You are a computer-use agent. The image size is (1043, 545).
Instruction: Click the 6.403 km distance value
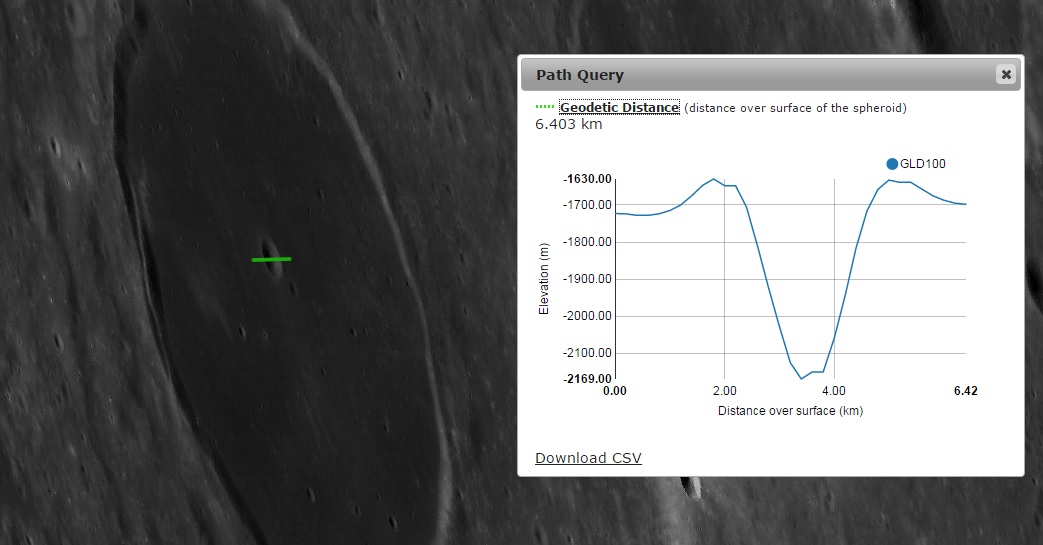click(569, 124)
